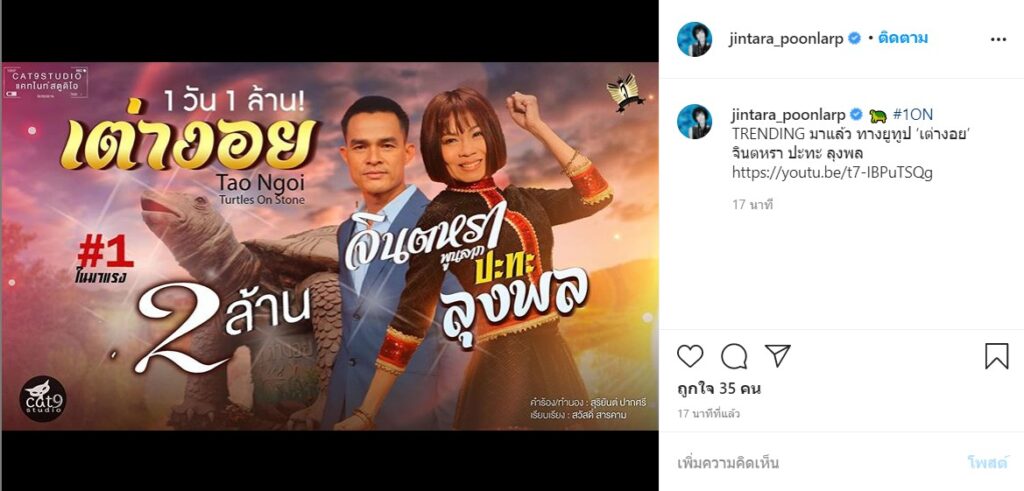This screenshot has width=1024, height=491.
Task: Open jintara_poonlarp username in the header
Action: [x=787, y=39]
